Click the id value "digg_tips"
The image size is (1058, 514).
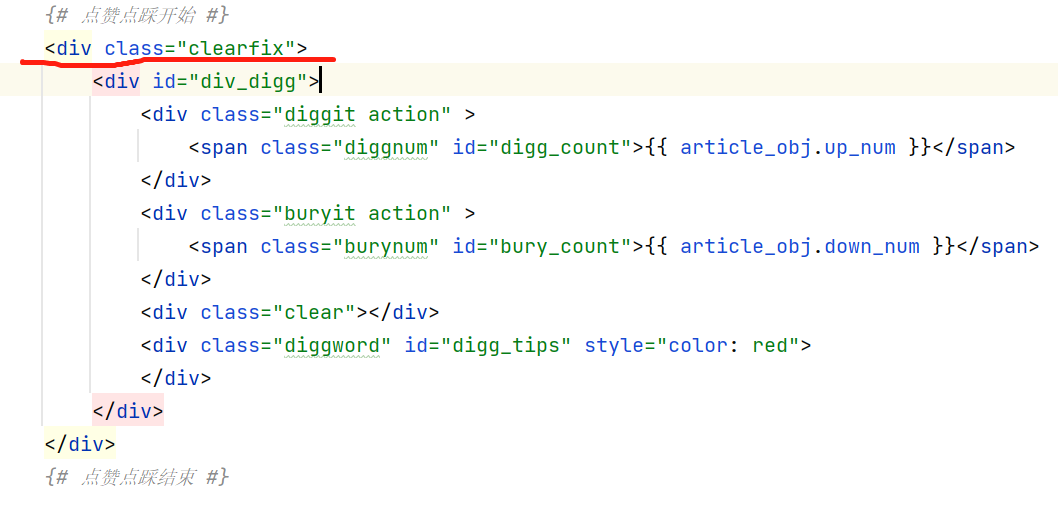[x=505, y=346]
